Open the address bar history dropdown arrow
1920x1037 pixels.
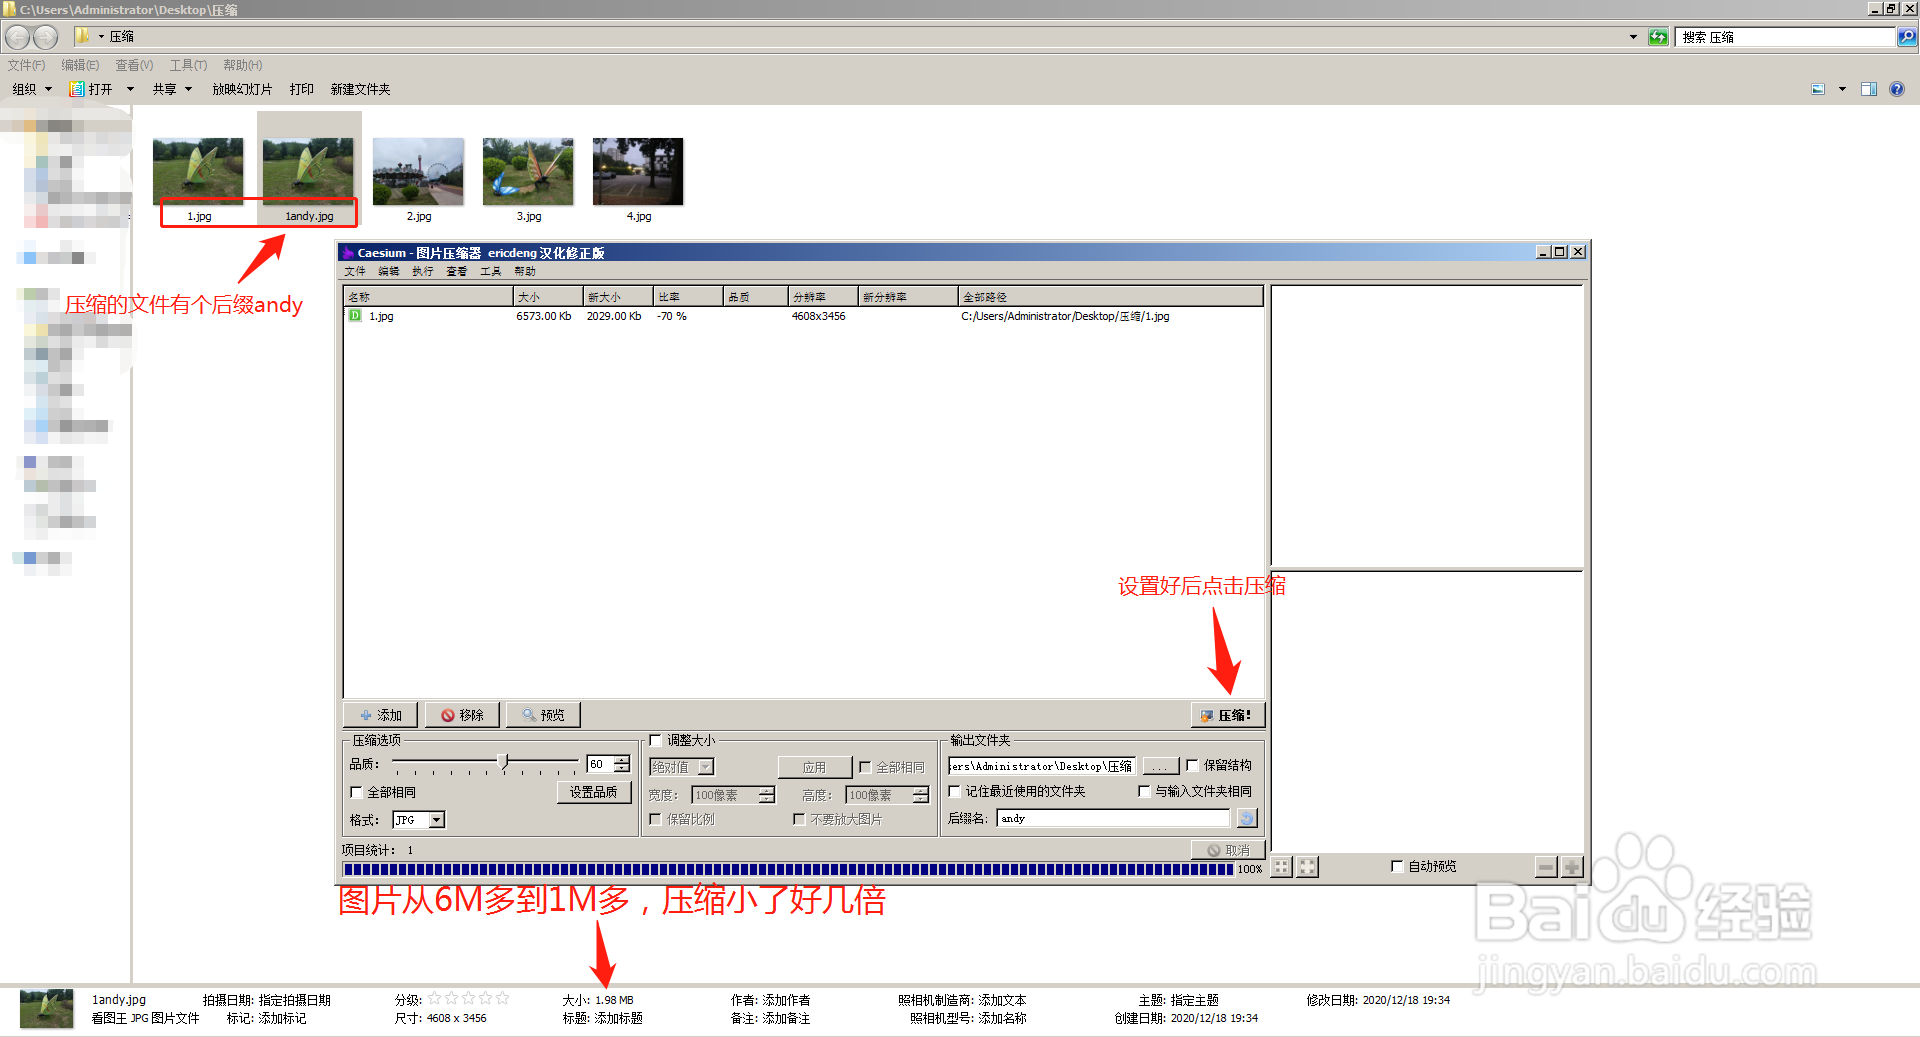pyautogui.click(x=1634, y=37)
